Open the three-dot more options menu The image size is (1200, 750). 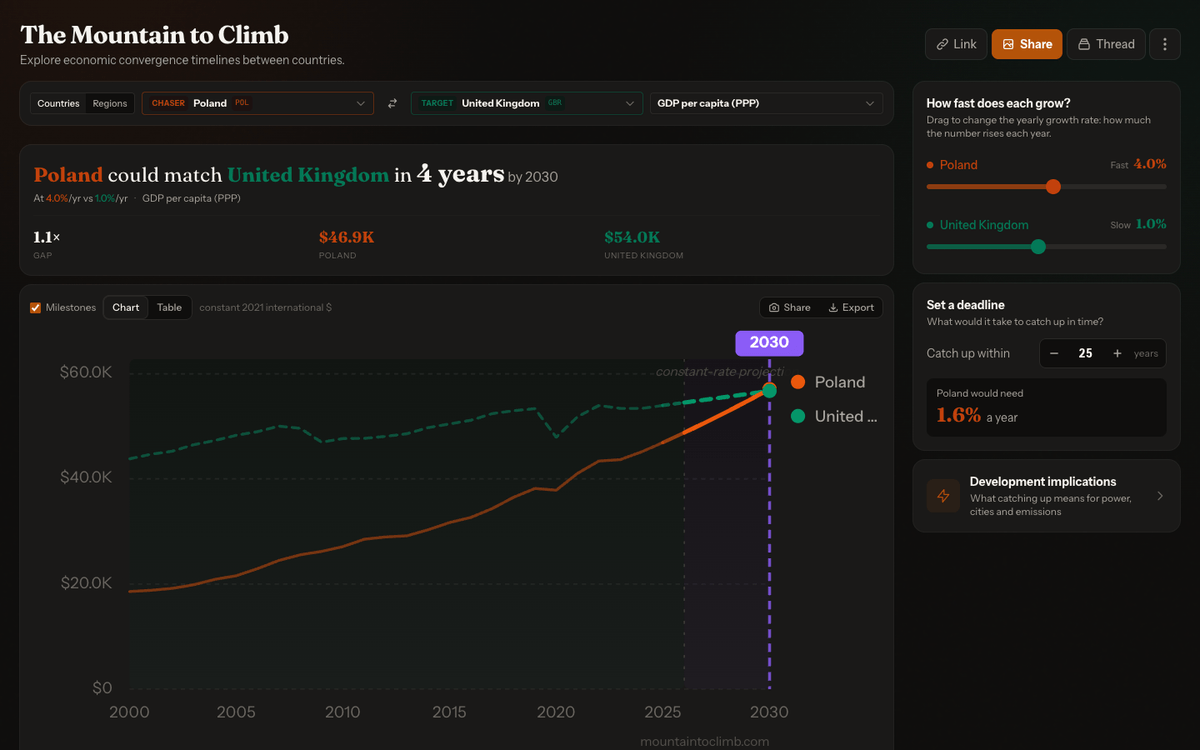[1165, 44]
